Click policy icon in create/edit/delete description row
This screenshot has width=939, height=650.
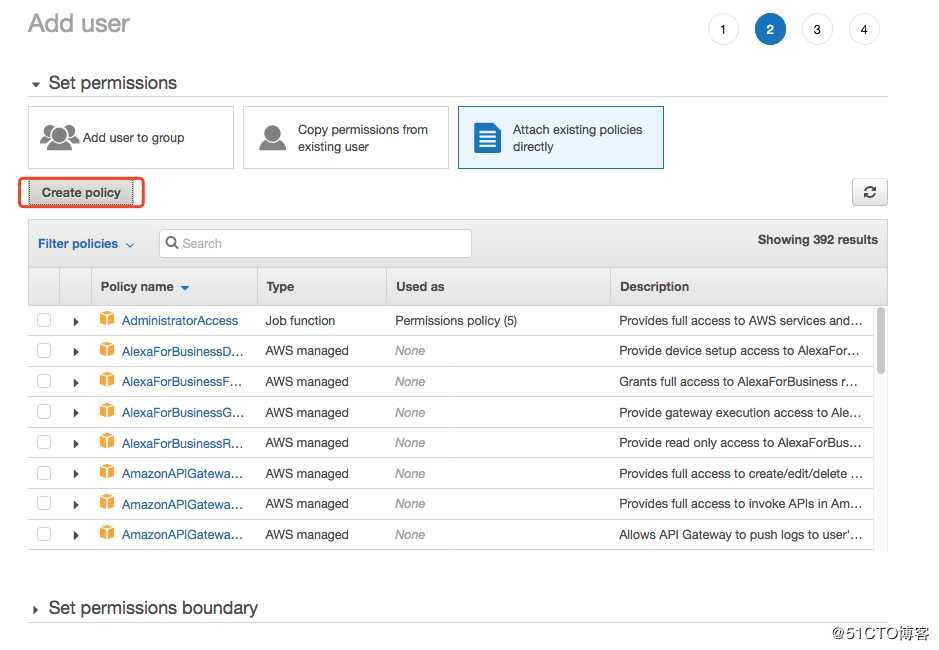[107, 471]
